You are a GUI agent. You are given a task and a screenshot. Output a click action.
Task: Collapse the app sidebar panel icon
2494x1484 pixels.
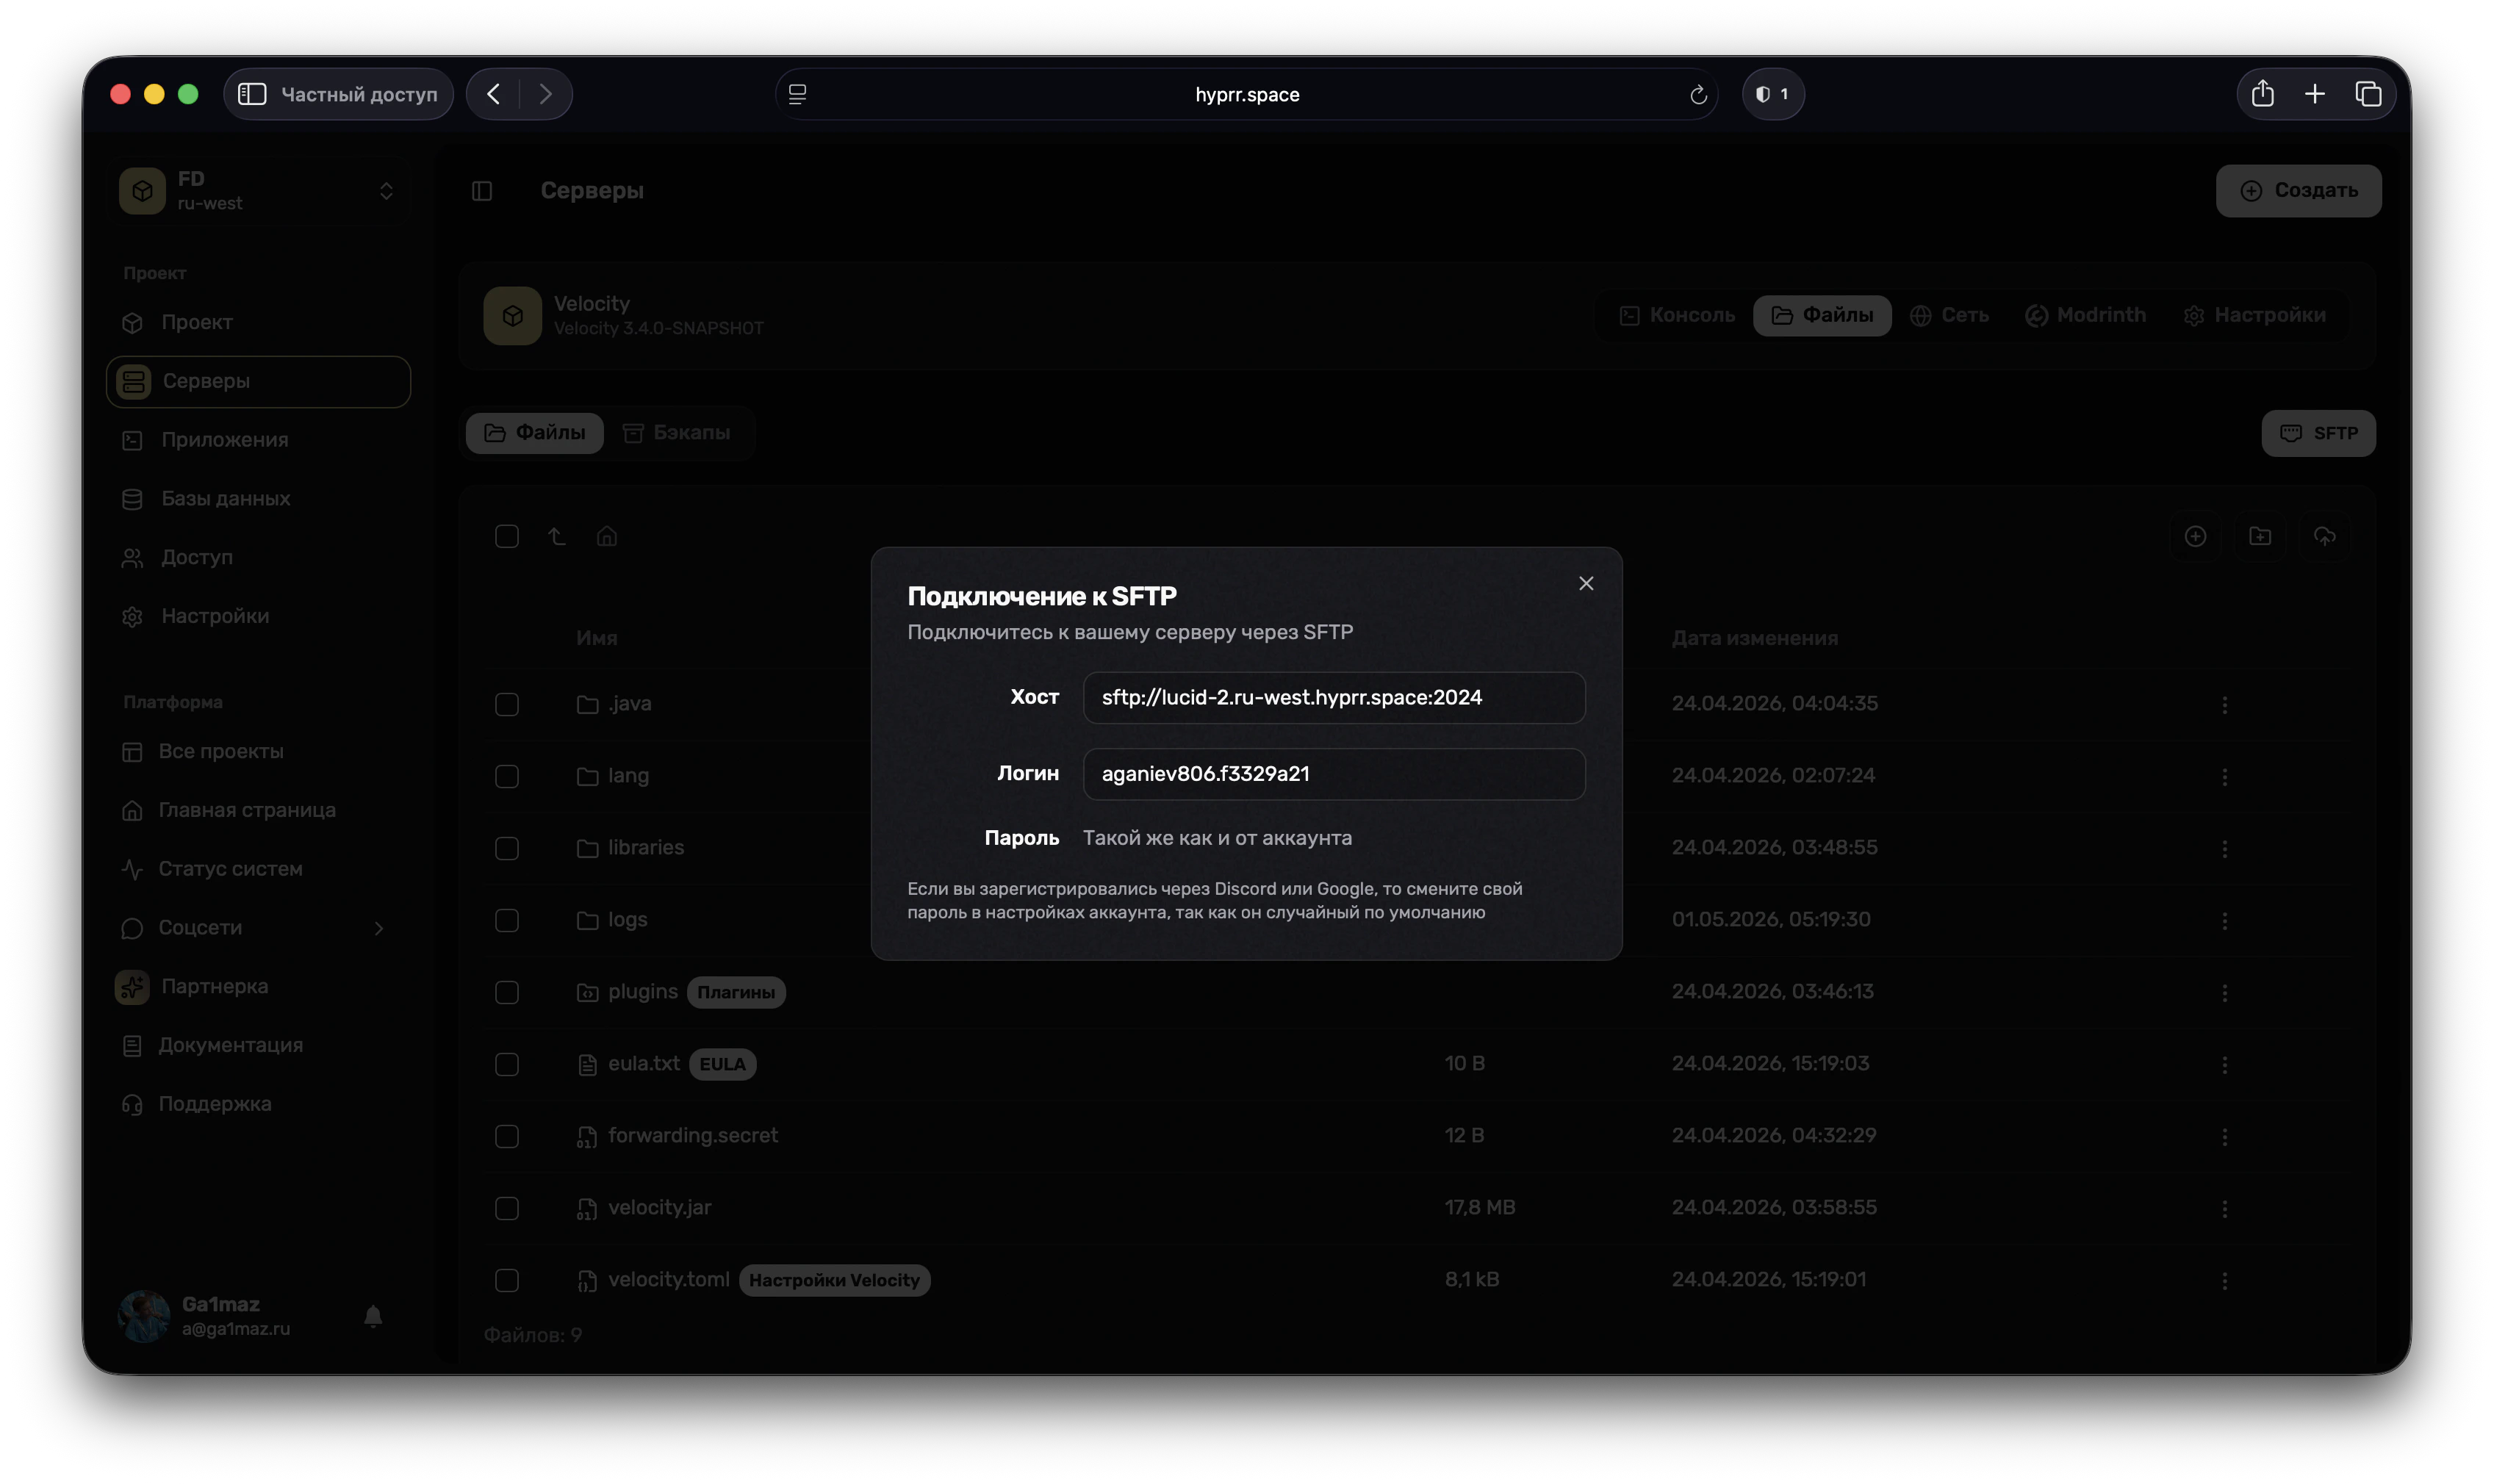click(482, 190)
